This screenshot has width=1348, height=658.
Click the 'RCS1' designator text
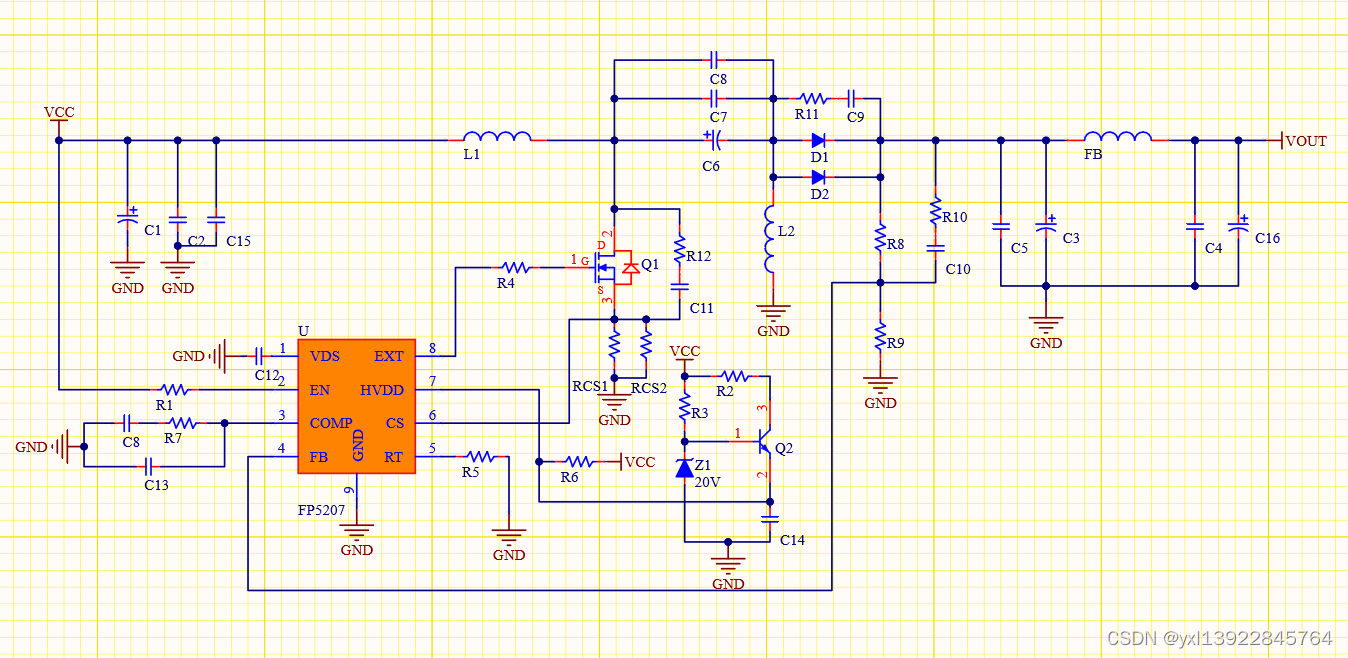tap(590, 386)
